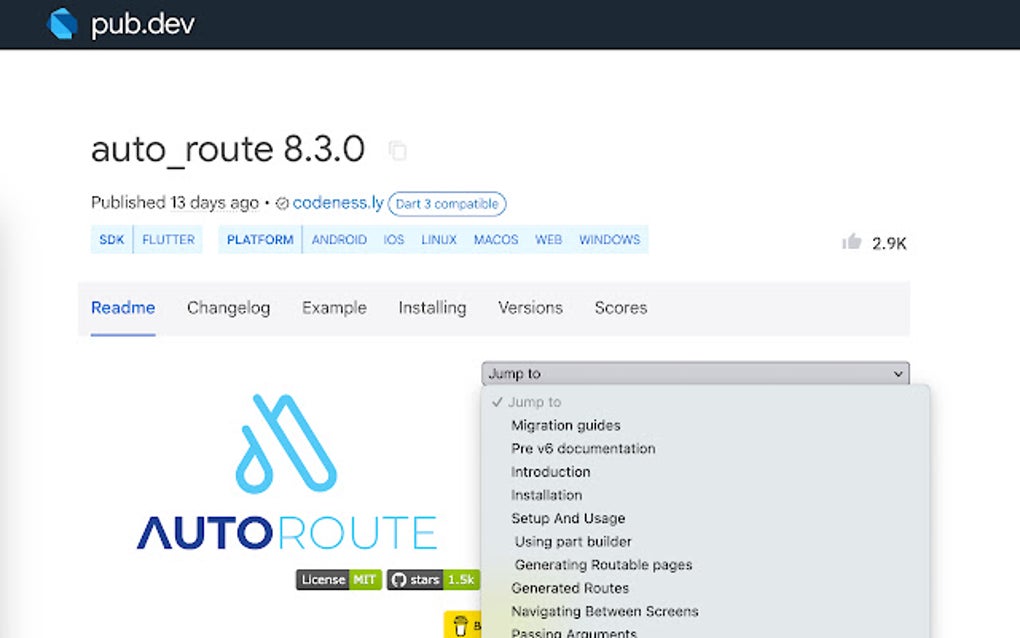Toggle the thumbs-up like for auto_route

coord(851,241)
